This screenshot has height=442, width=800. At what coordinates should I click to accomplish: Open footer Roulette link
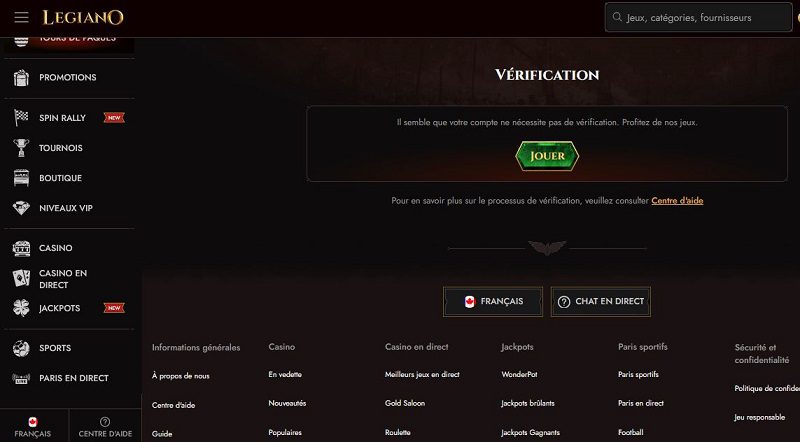click(x=398, y=432)
